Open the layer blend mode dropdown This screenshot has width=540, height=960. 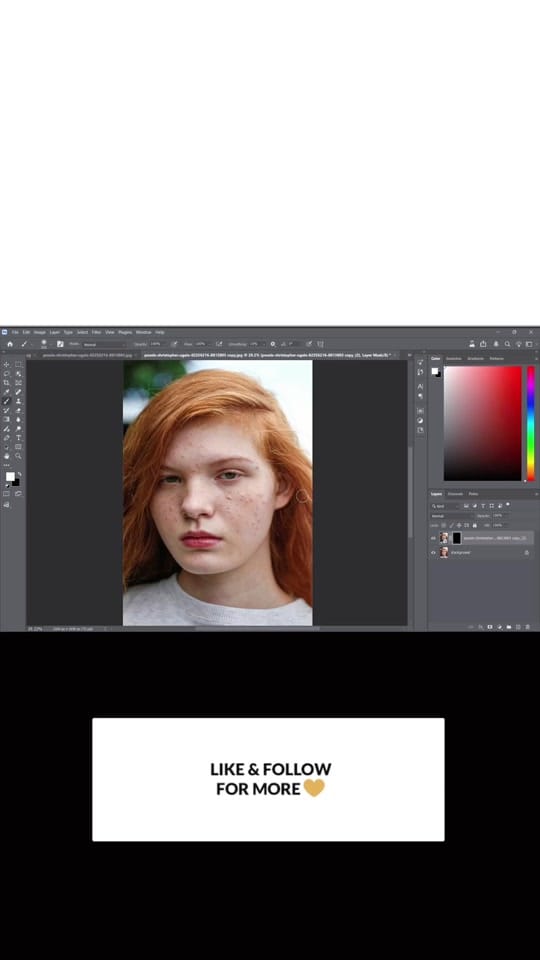click(451, 516)
